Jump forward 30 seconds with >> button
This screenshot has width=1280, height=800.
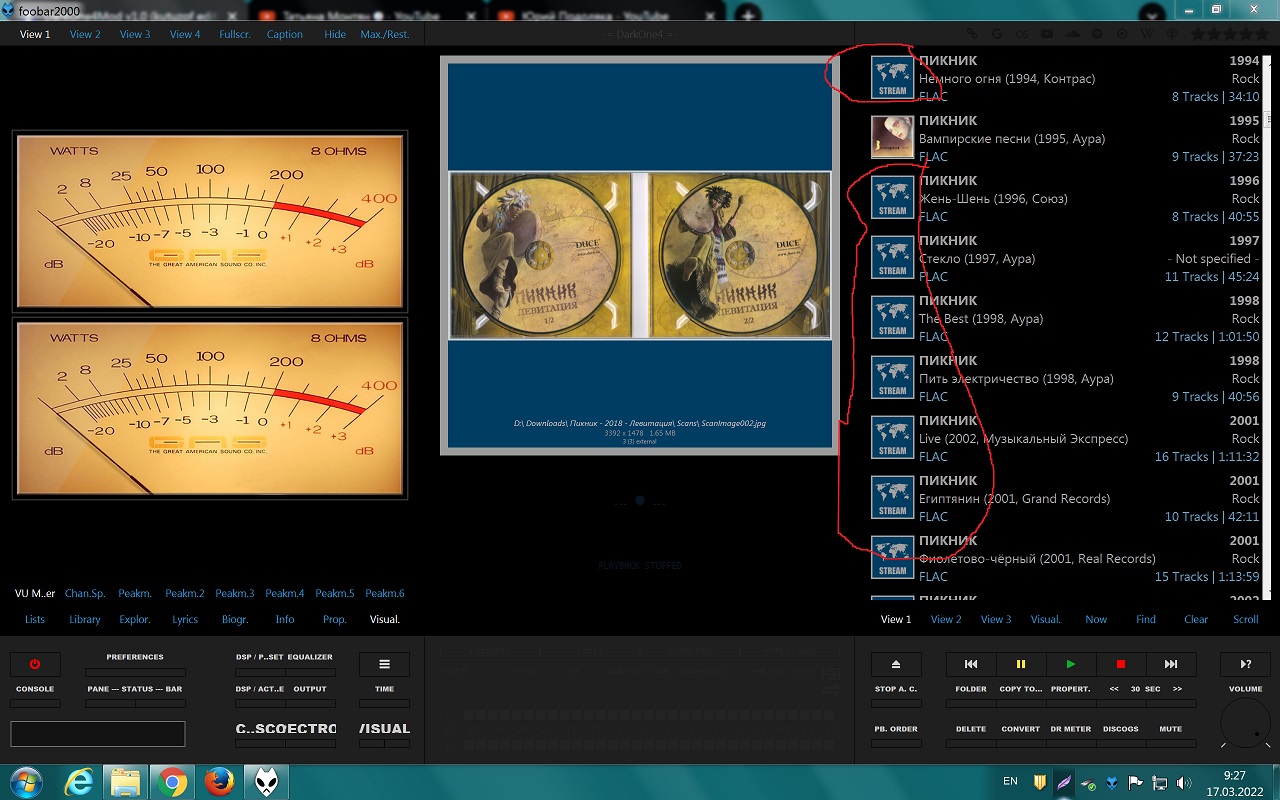[x=1177, y=689]
